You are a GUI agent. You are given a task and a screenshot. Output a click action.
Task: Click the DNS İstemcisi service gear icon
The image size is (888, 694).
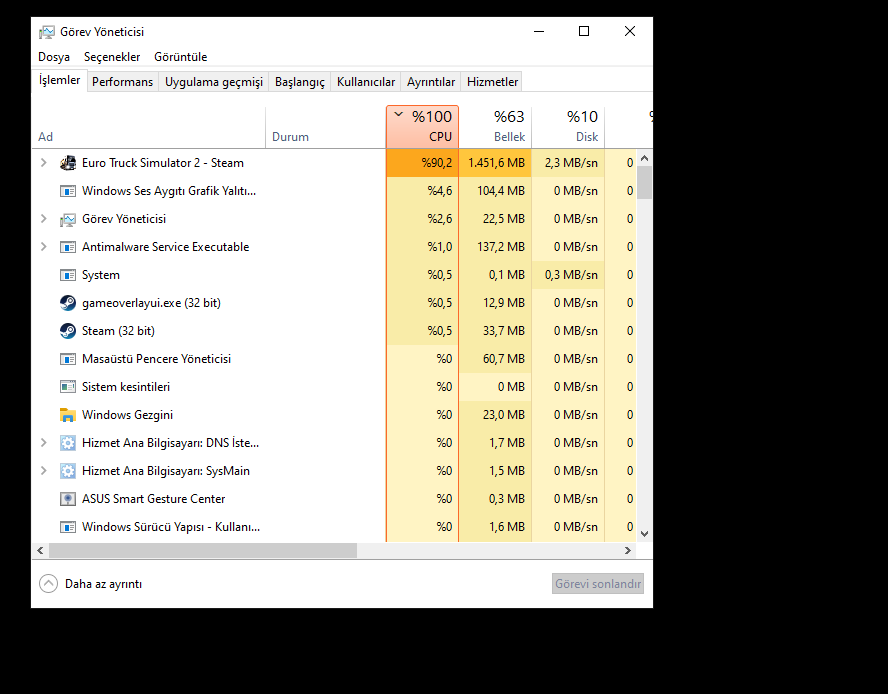click(68, 442)
